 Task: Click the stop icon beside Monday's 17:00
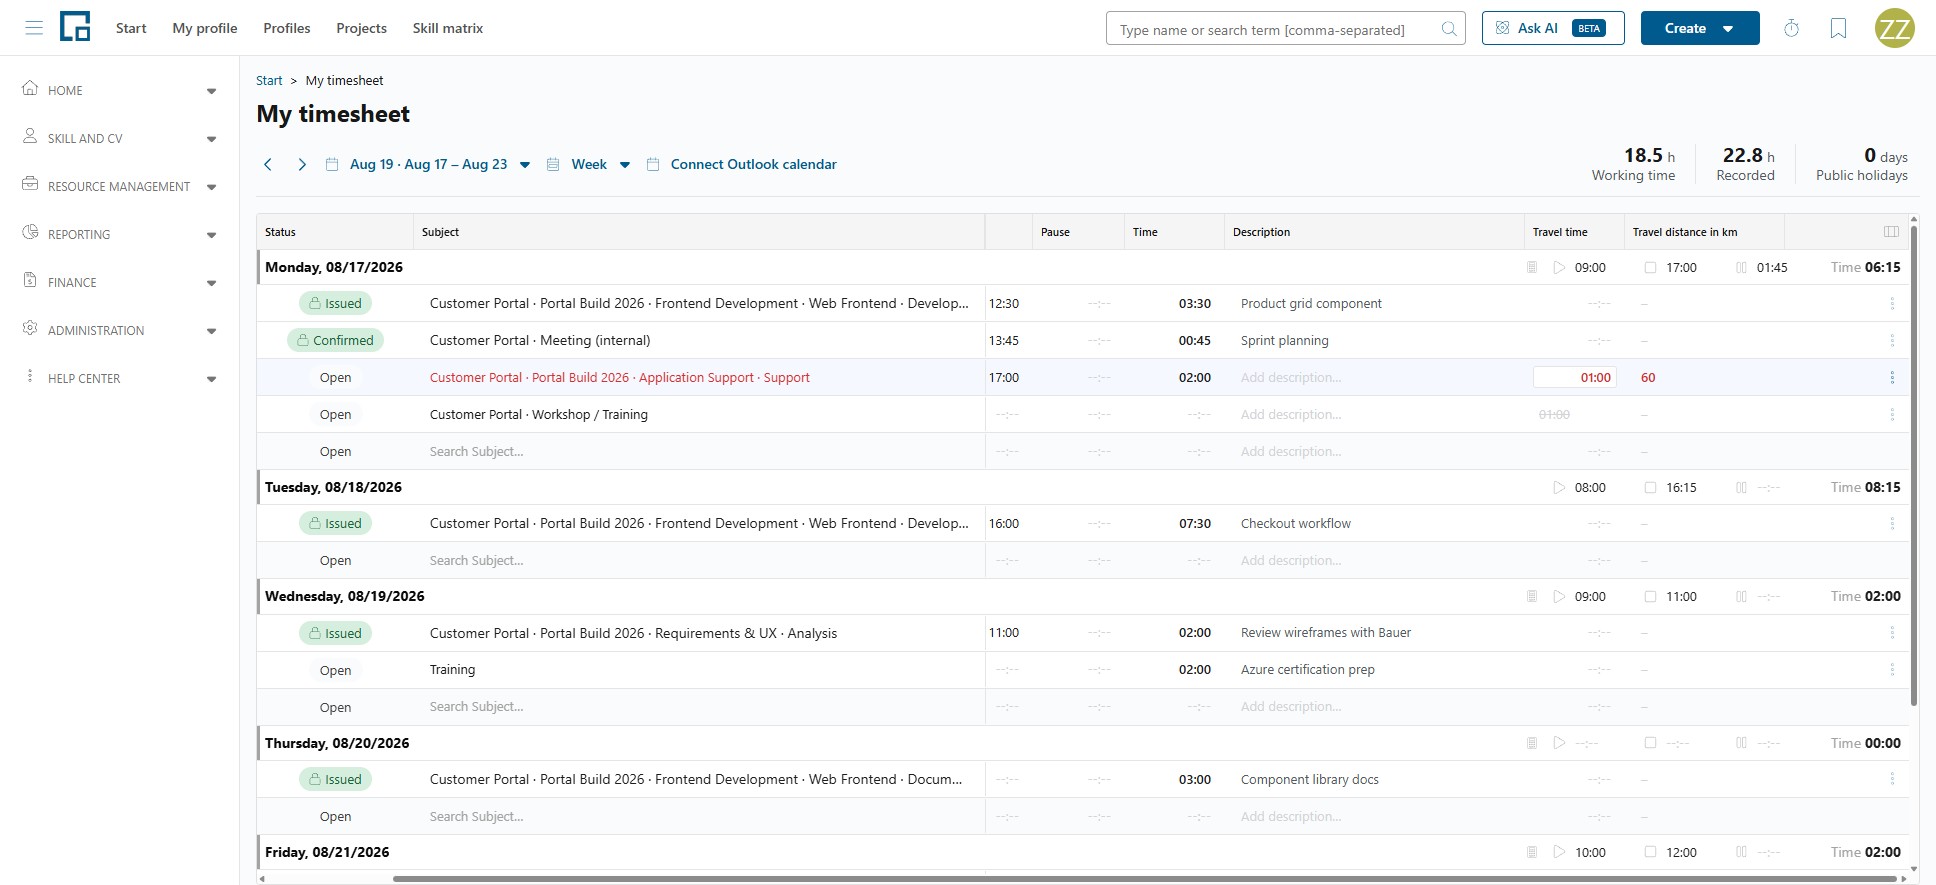pos(1650,267)
